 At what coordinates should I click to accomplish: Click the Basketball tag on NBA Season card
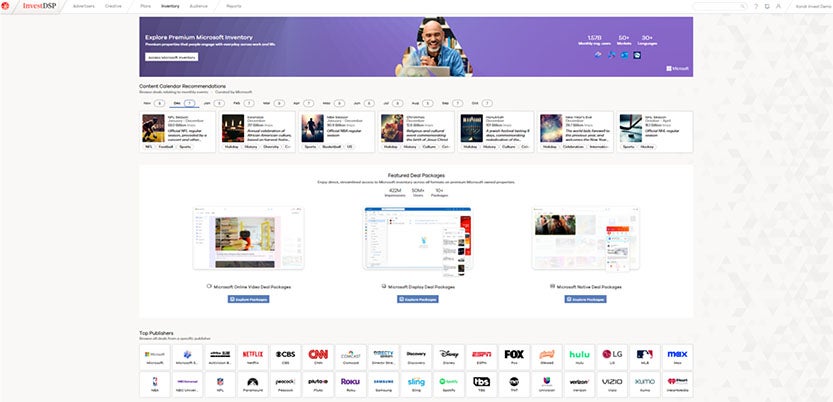[331, 147]
